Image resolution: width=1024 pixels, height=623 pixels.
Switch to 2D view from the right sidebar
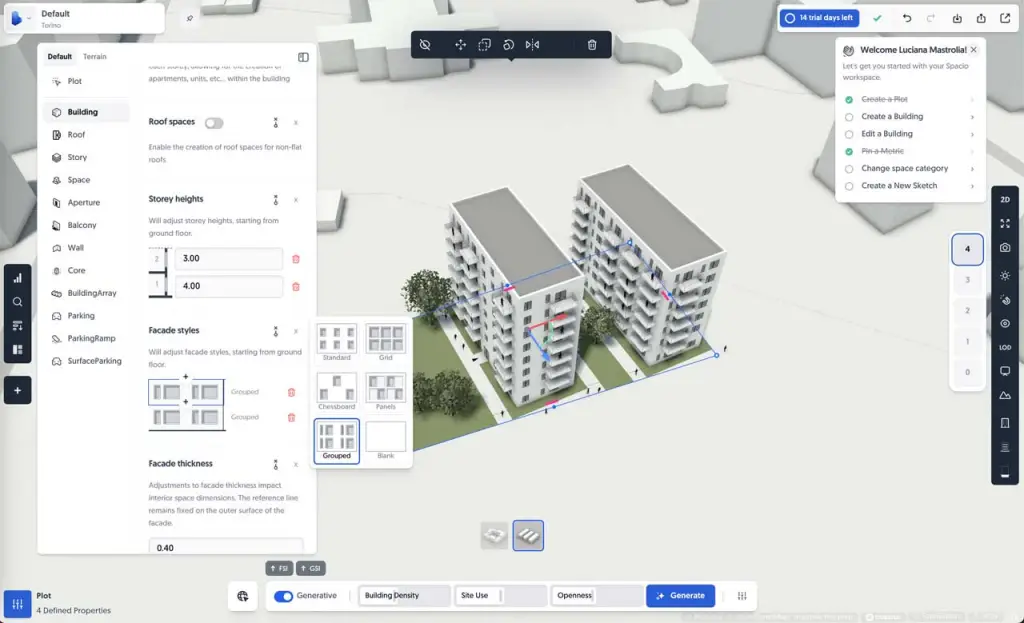point(1005,198)
